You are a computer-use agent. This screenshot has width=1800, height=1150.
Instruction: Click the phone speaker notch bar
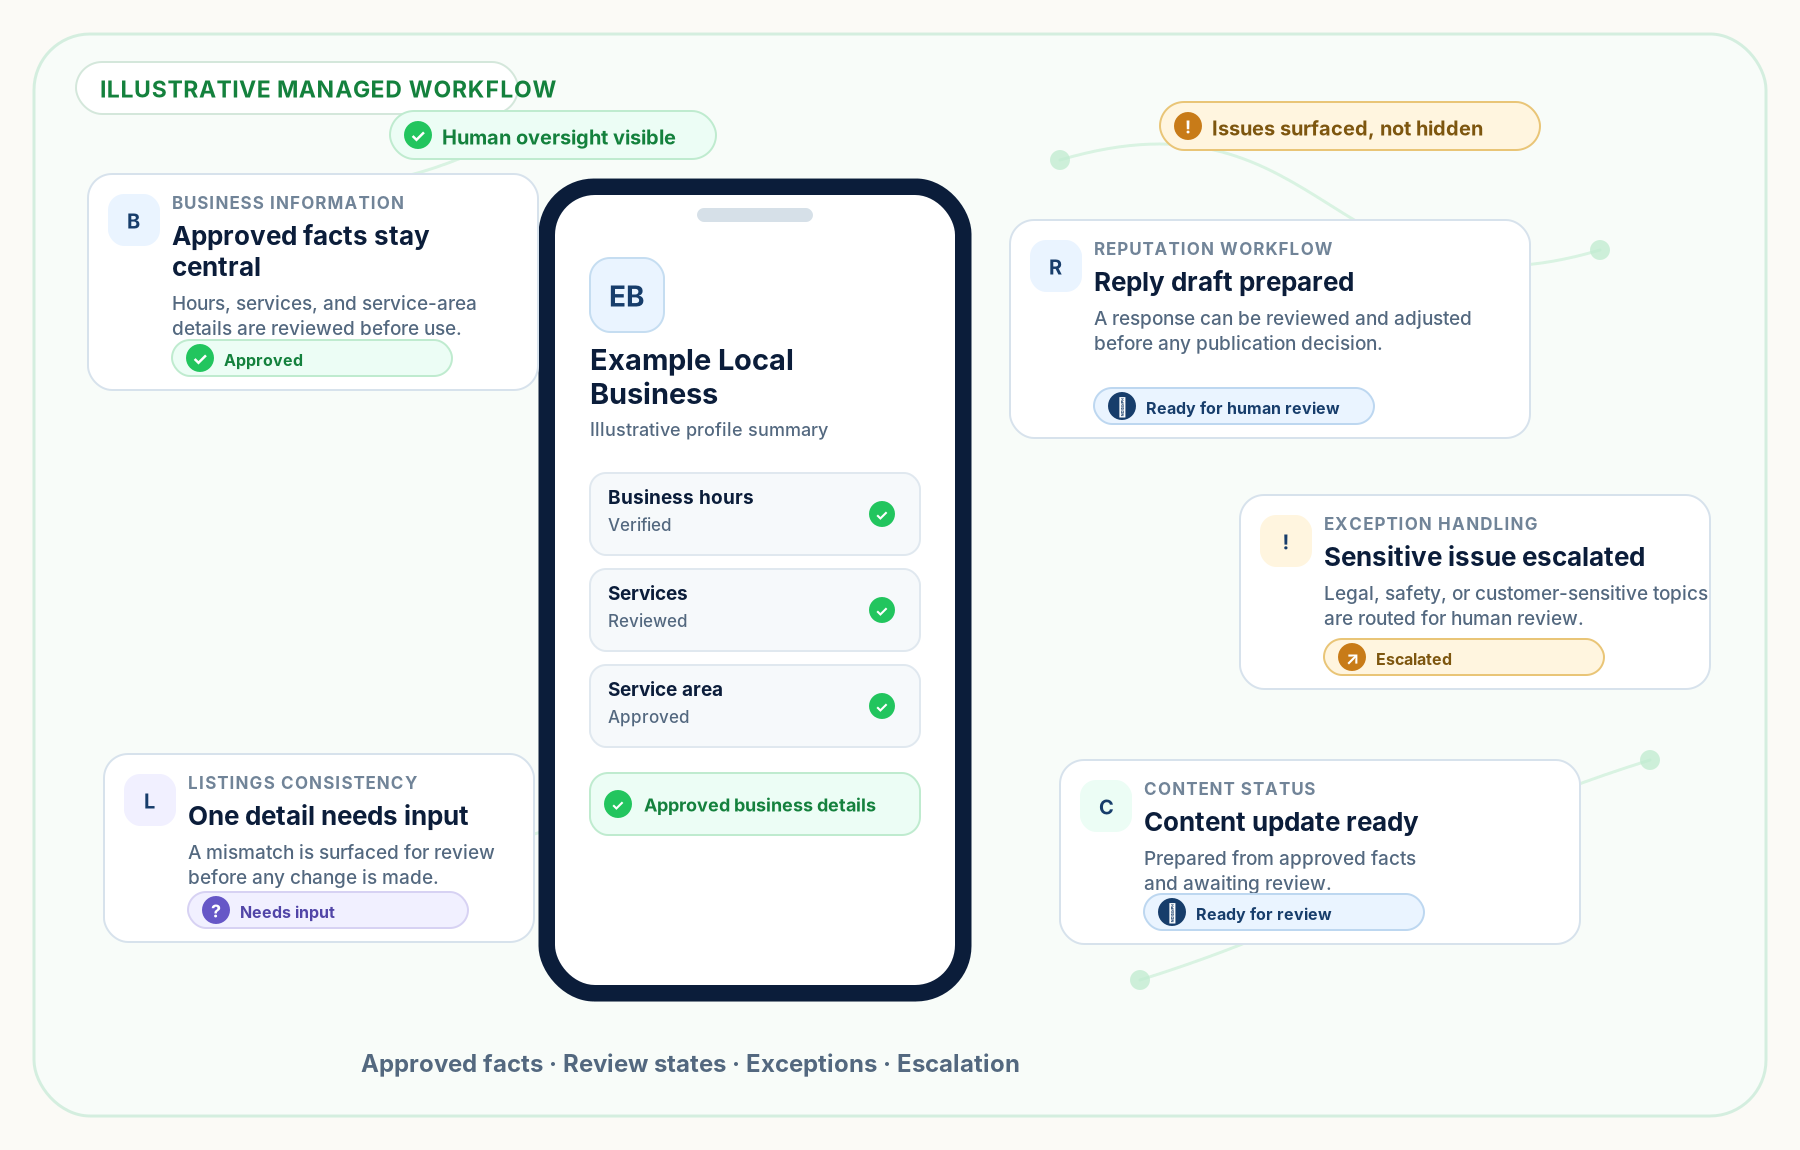[755, 215]
